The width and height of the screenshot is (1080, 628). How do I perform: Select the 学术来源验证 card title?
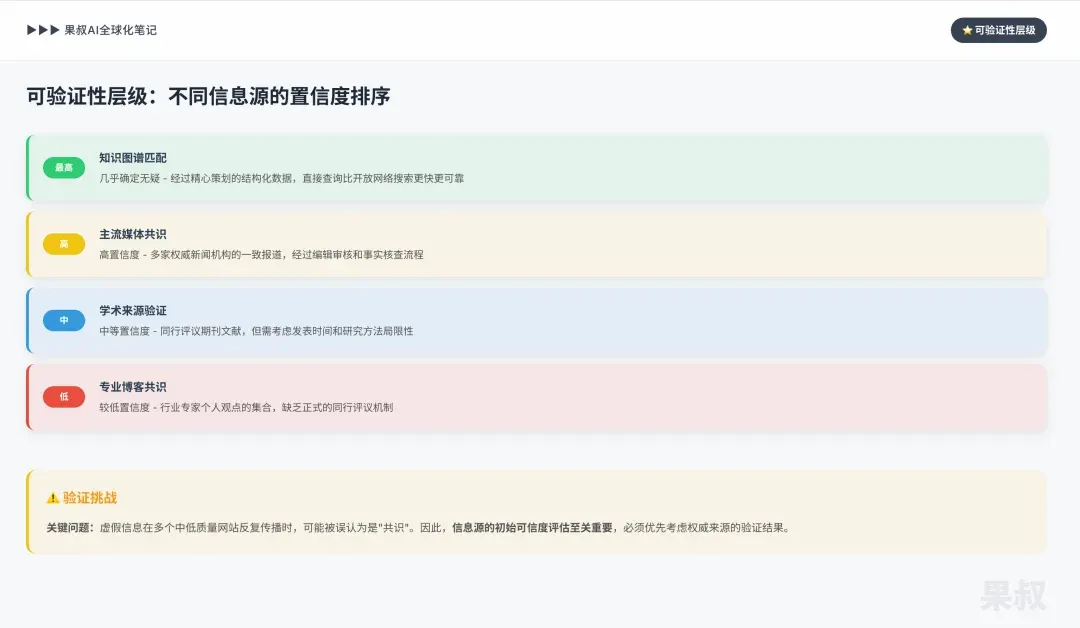click(x=133, y=311)
